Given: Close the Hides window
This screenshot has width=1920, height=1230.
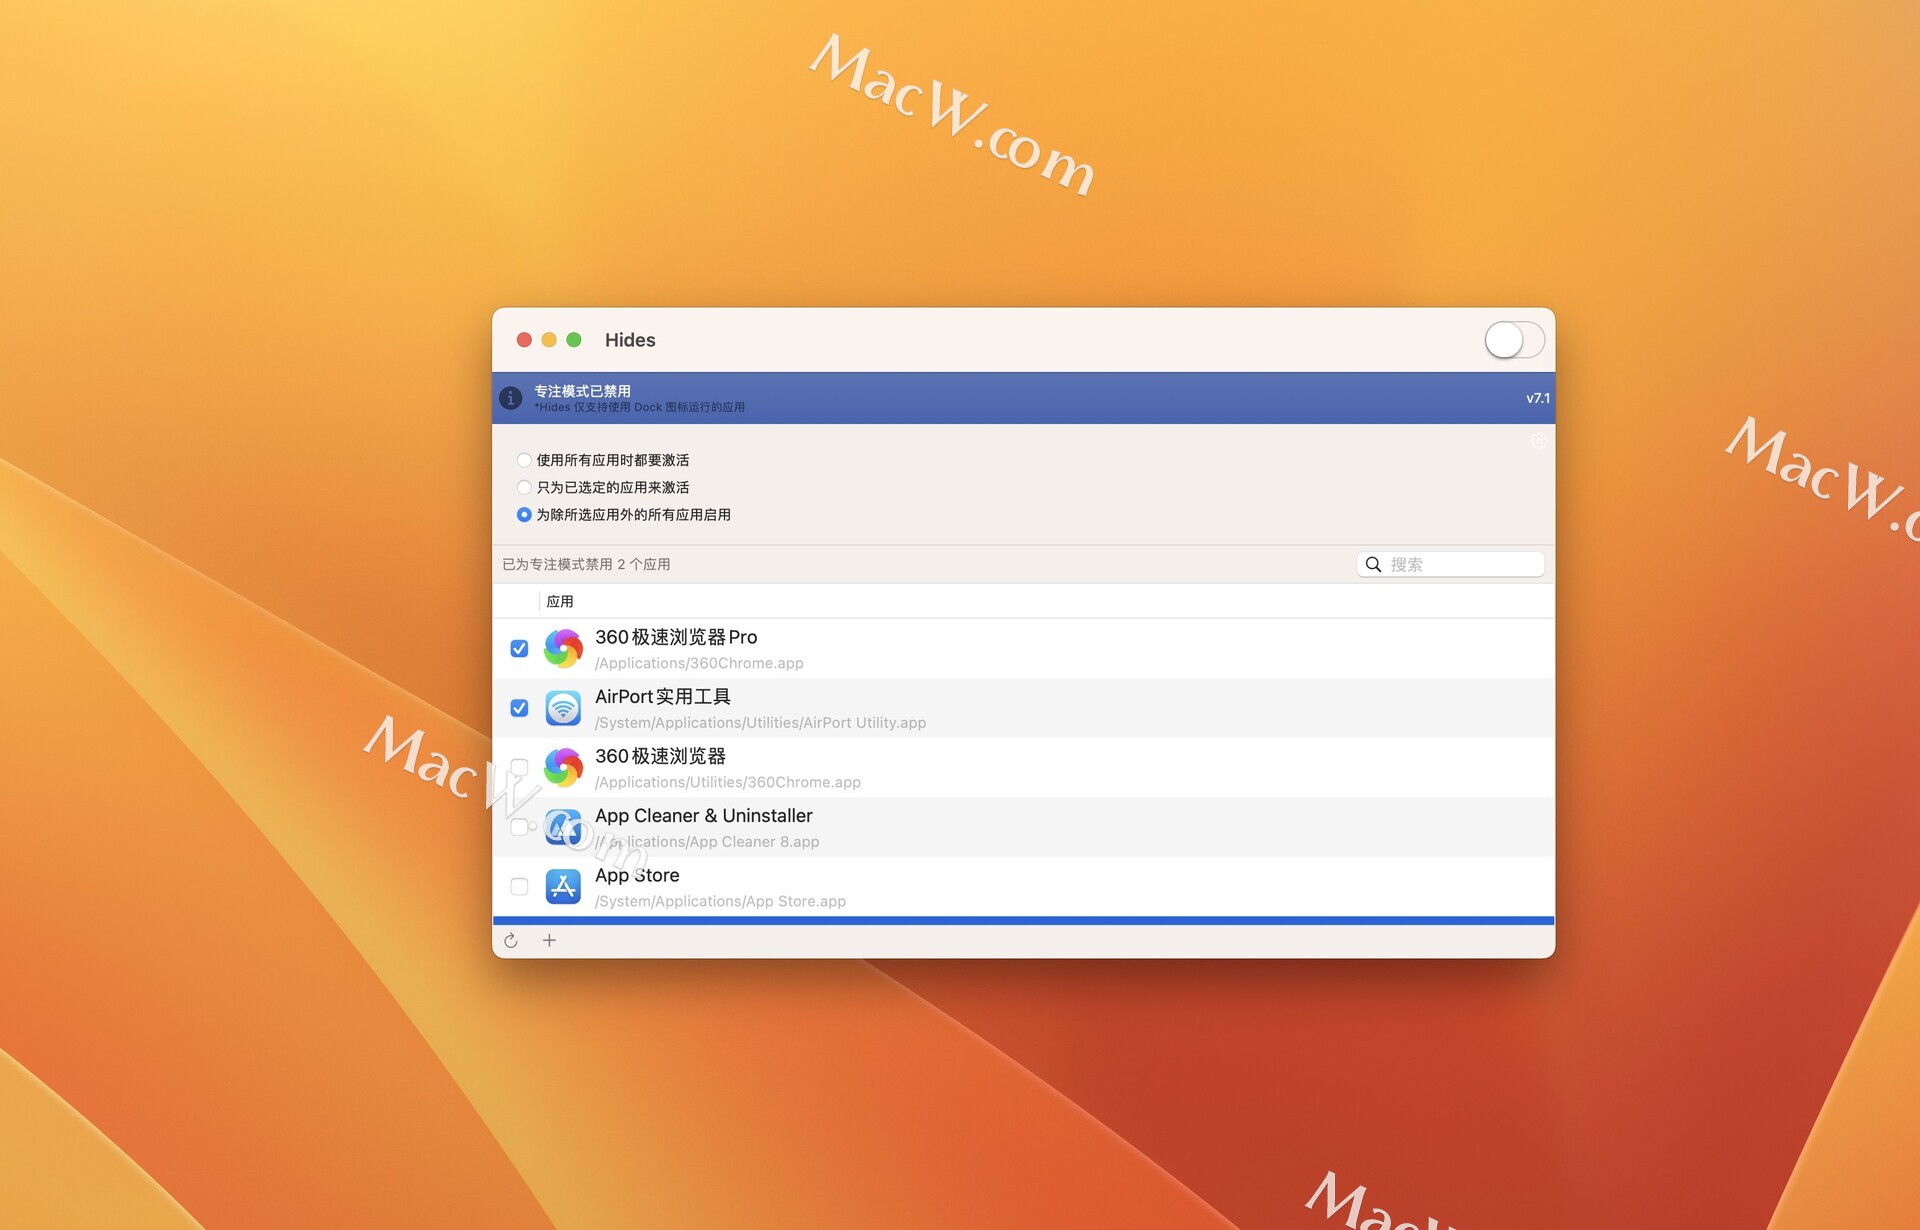Looking at the screenshot, I should [524, 340].
